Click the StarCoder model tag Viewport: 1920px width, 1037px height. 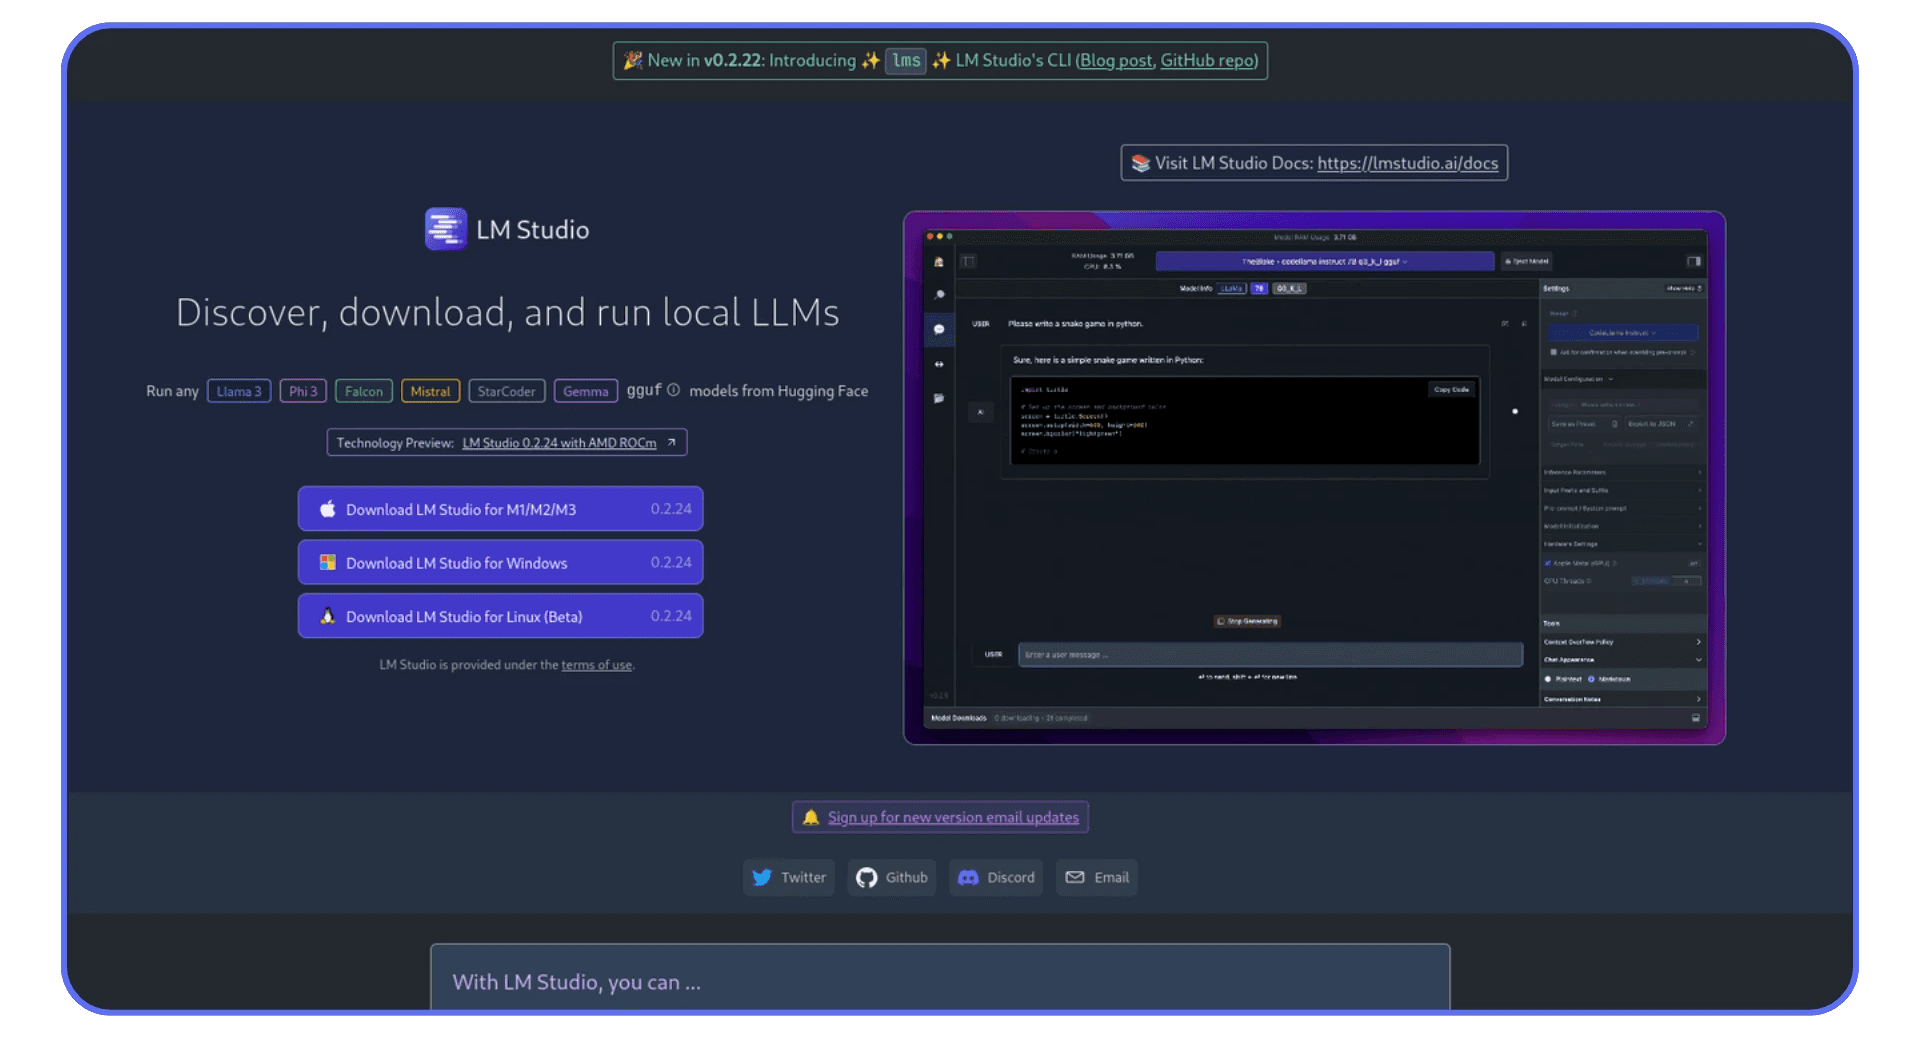coord(507,391)
